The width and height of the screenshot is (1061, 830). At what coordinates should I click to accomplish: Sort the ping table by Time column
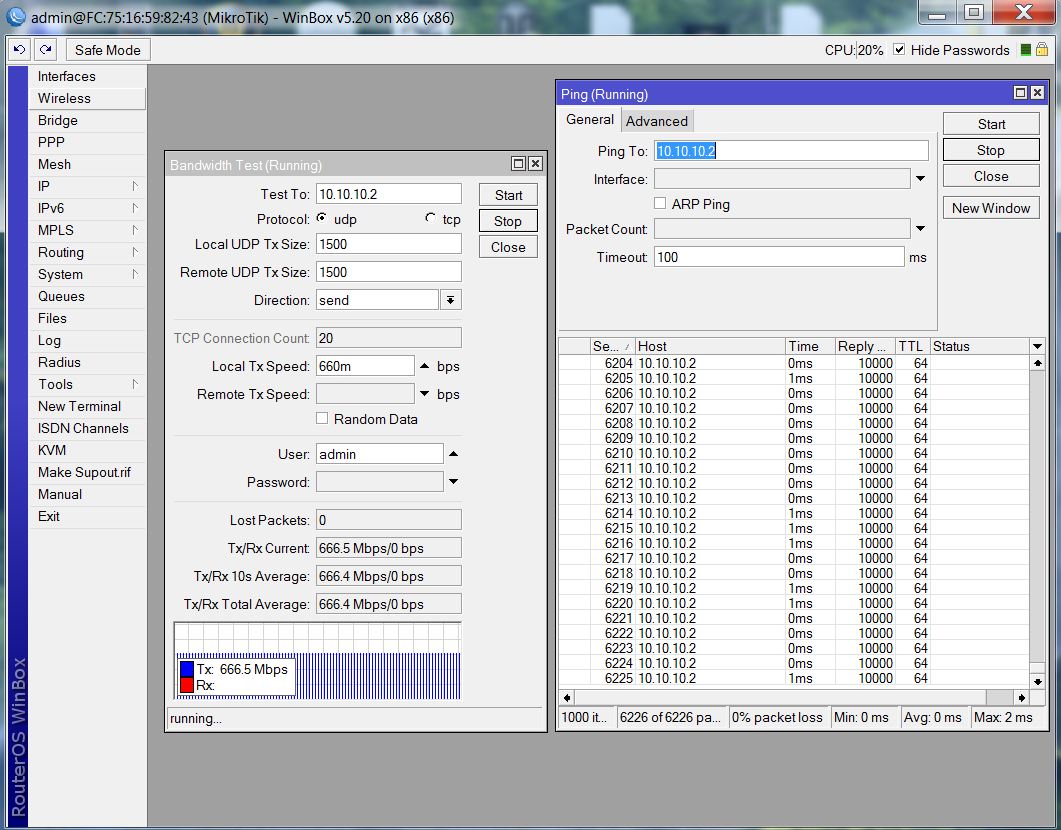(x=810, y=346)
